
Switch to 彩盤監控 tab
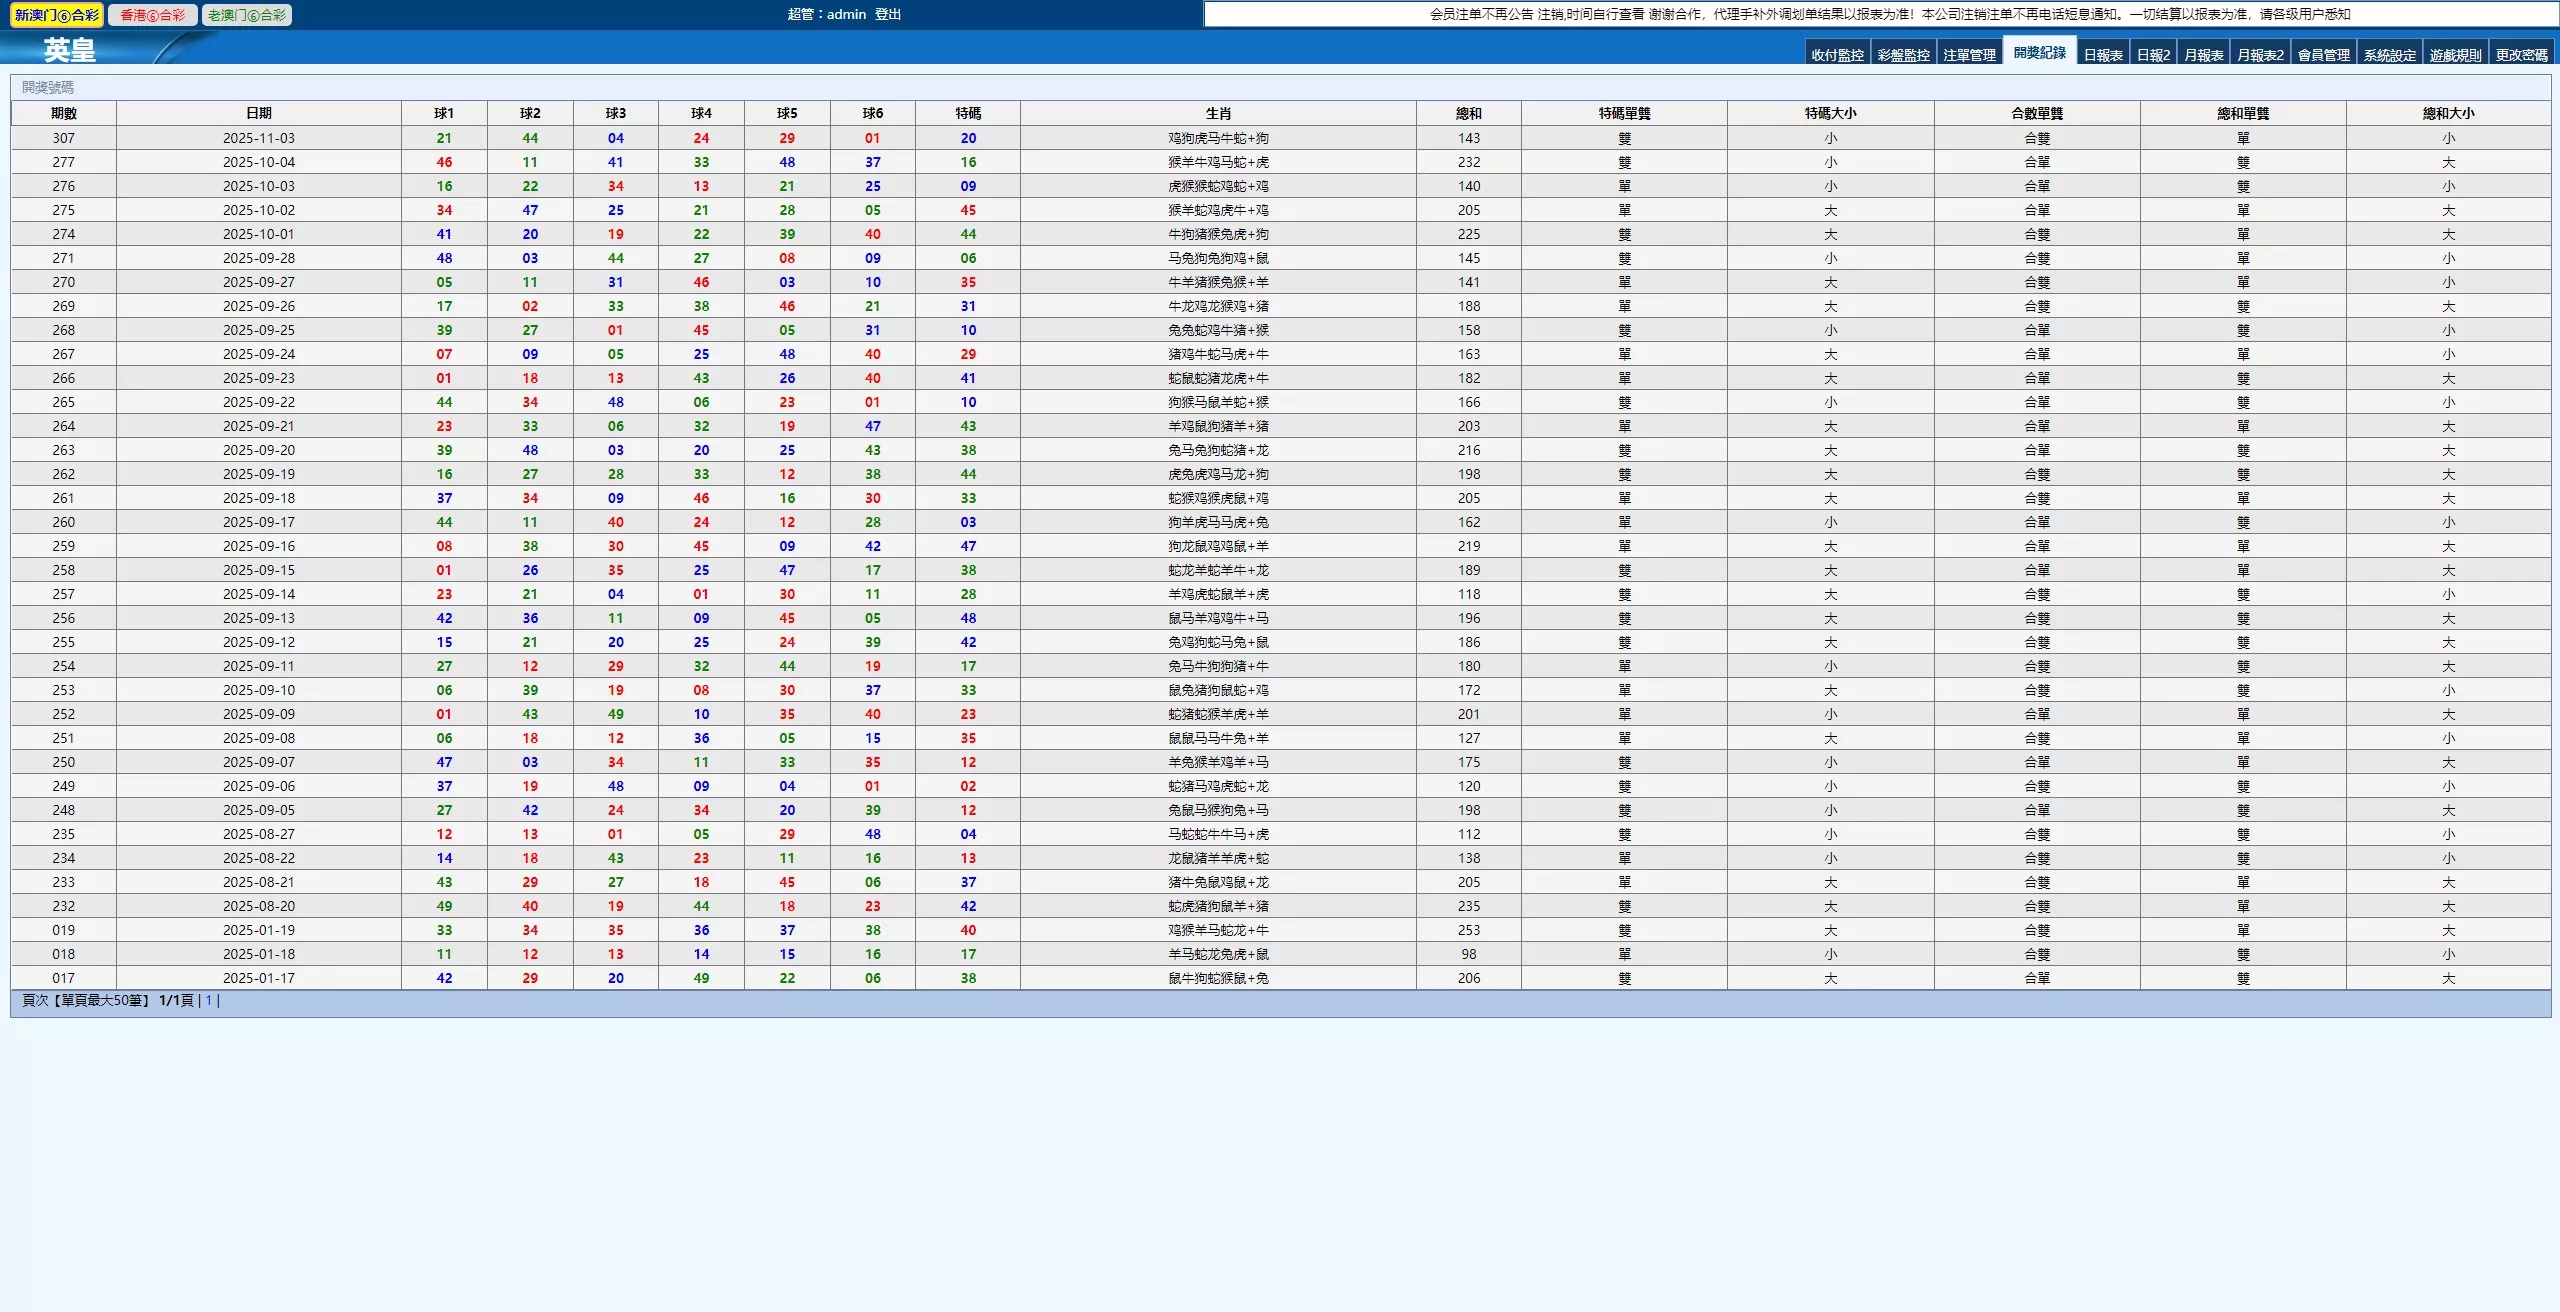click(x=1903, y=55)
